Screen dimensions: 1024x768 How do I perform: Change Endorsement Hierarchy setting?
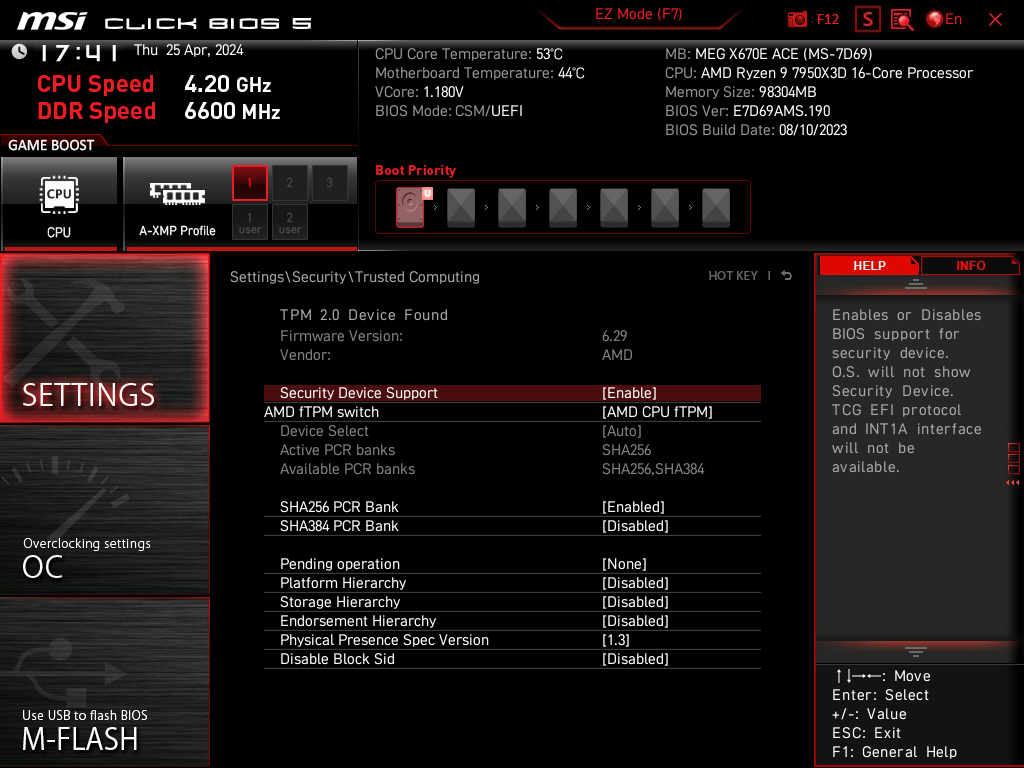pos(512,621)
